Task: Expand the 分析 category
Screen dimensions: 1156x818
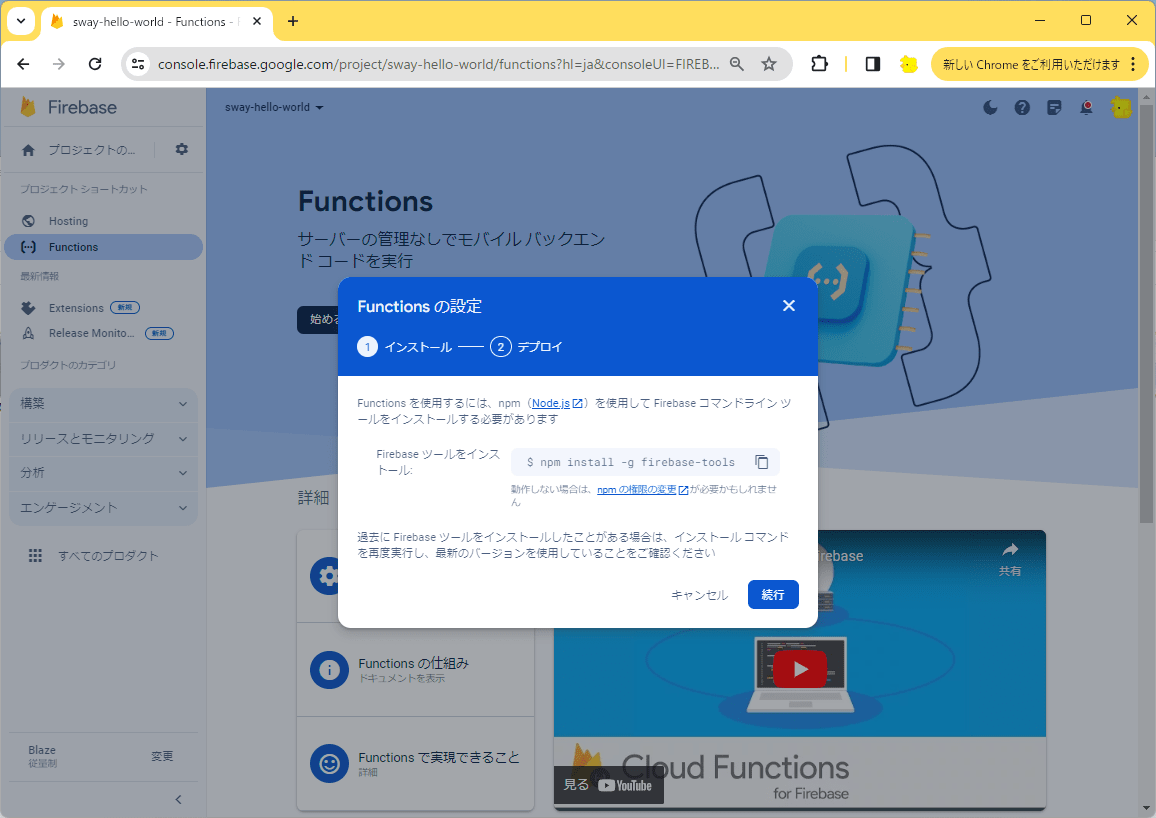Action: pyautogui.click(x=103, y=473)
